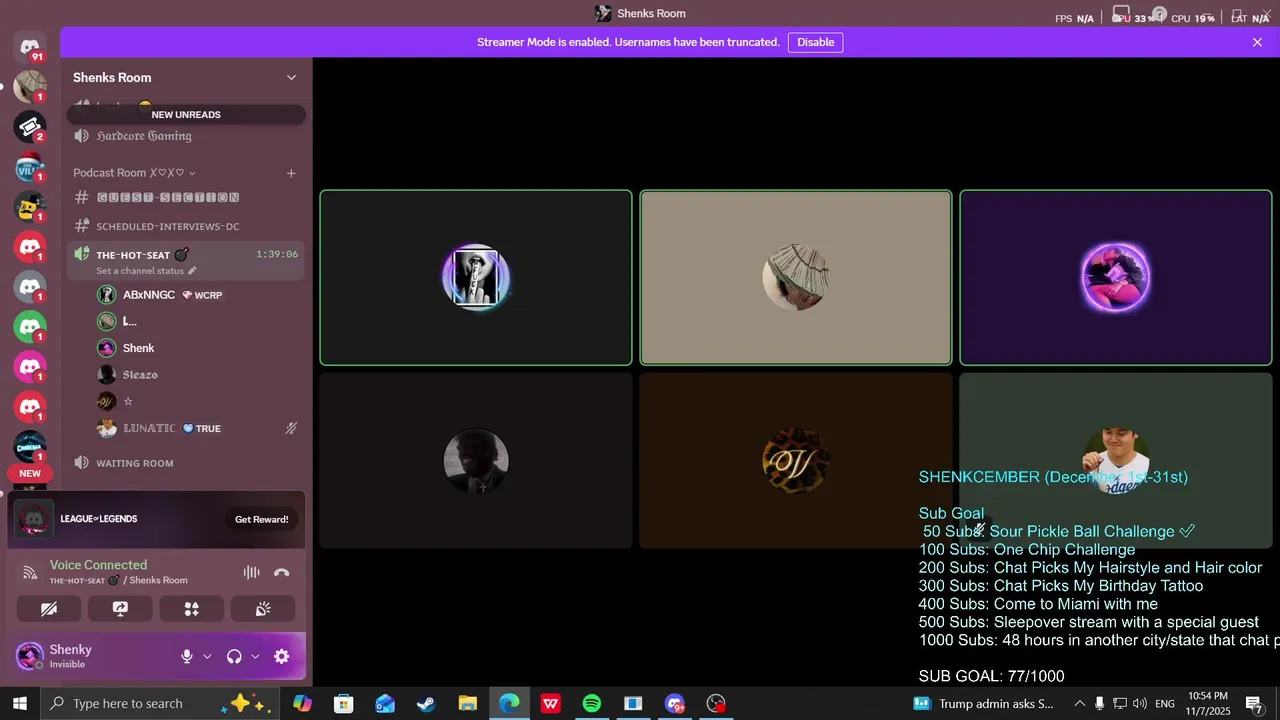Screen dimensions: 1280x720
Task: Toggle noise suppression waveform icon
Action: 251,572
